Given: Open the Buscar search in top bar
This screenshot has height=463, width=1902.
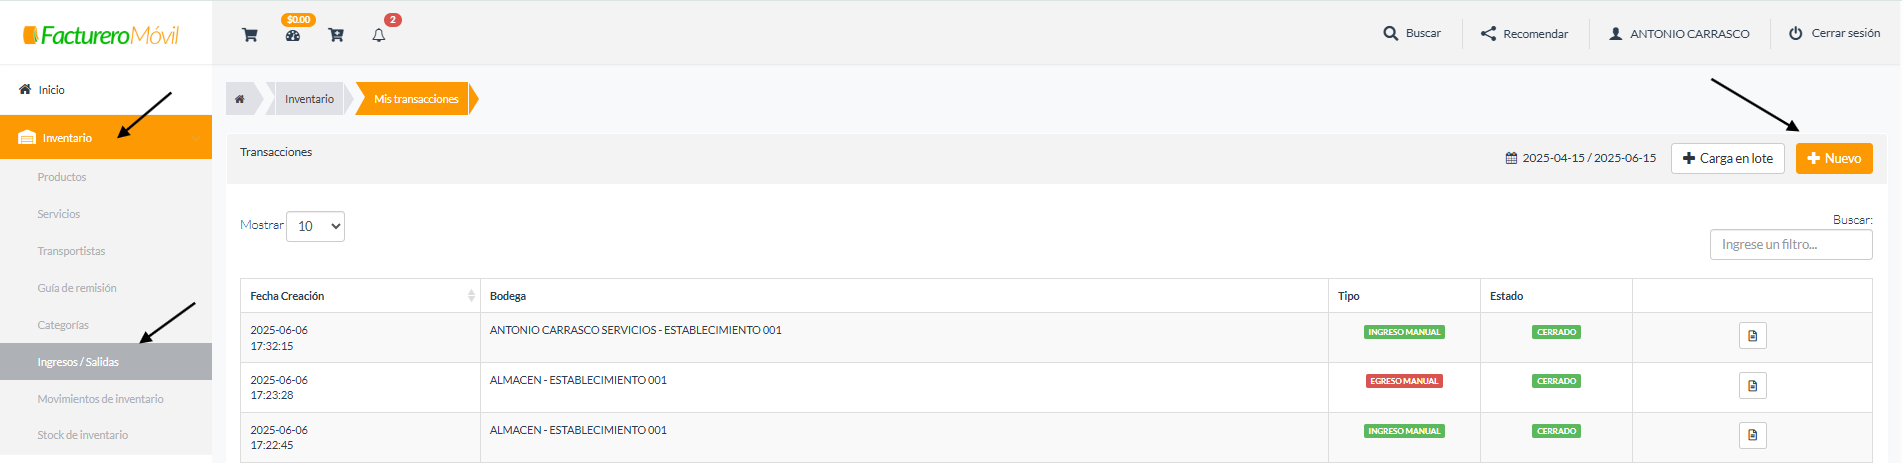Looking at the screenshot, I should (1412, 33).
